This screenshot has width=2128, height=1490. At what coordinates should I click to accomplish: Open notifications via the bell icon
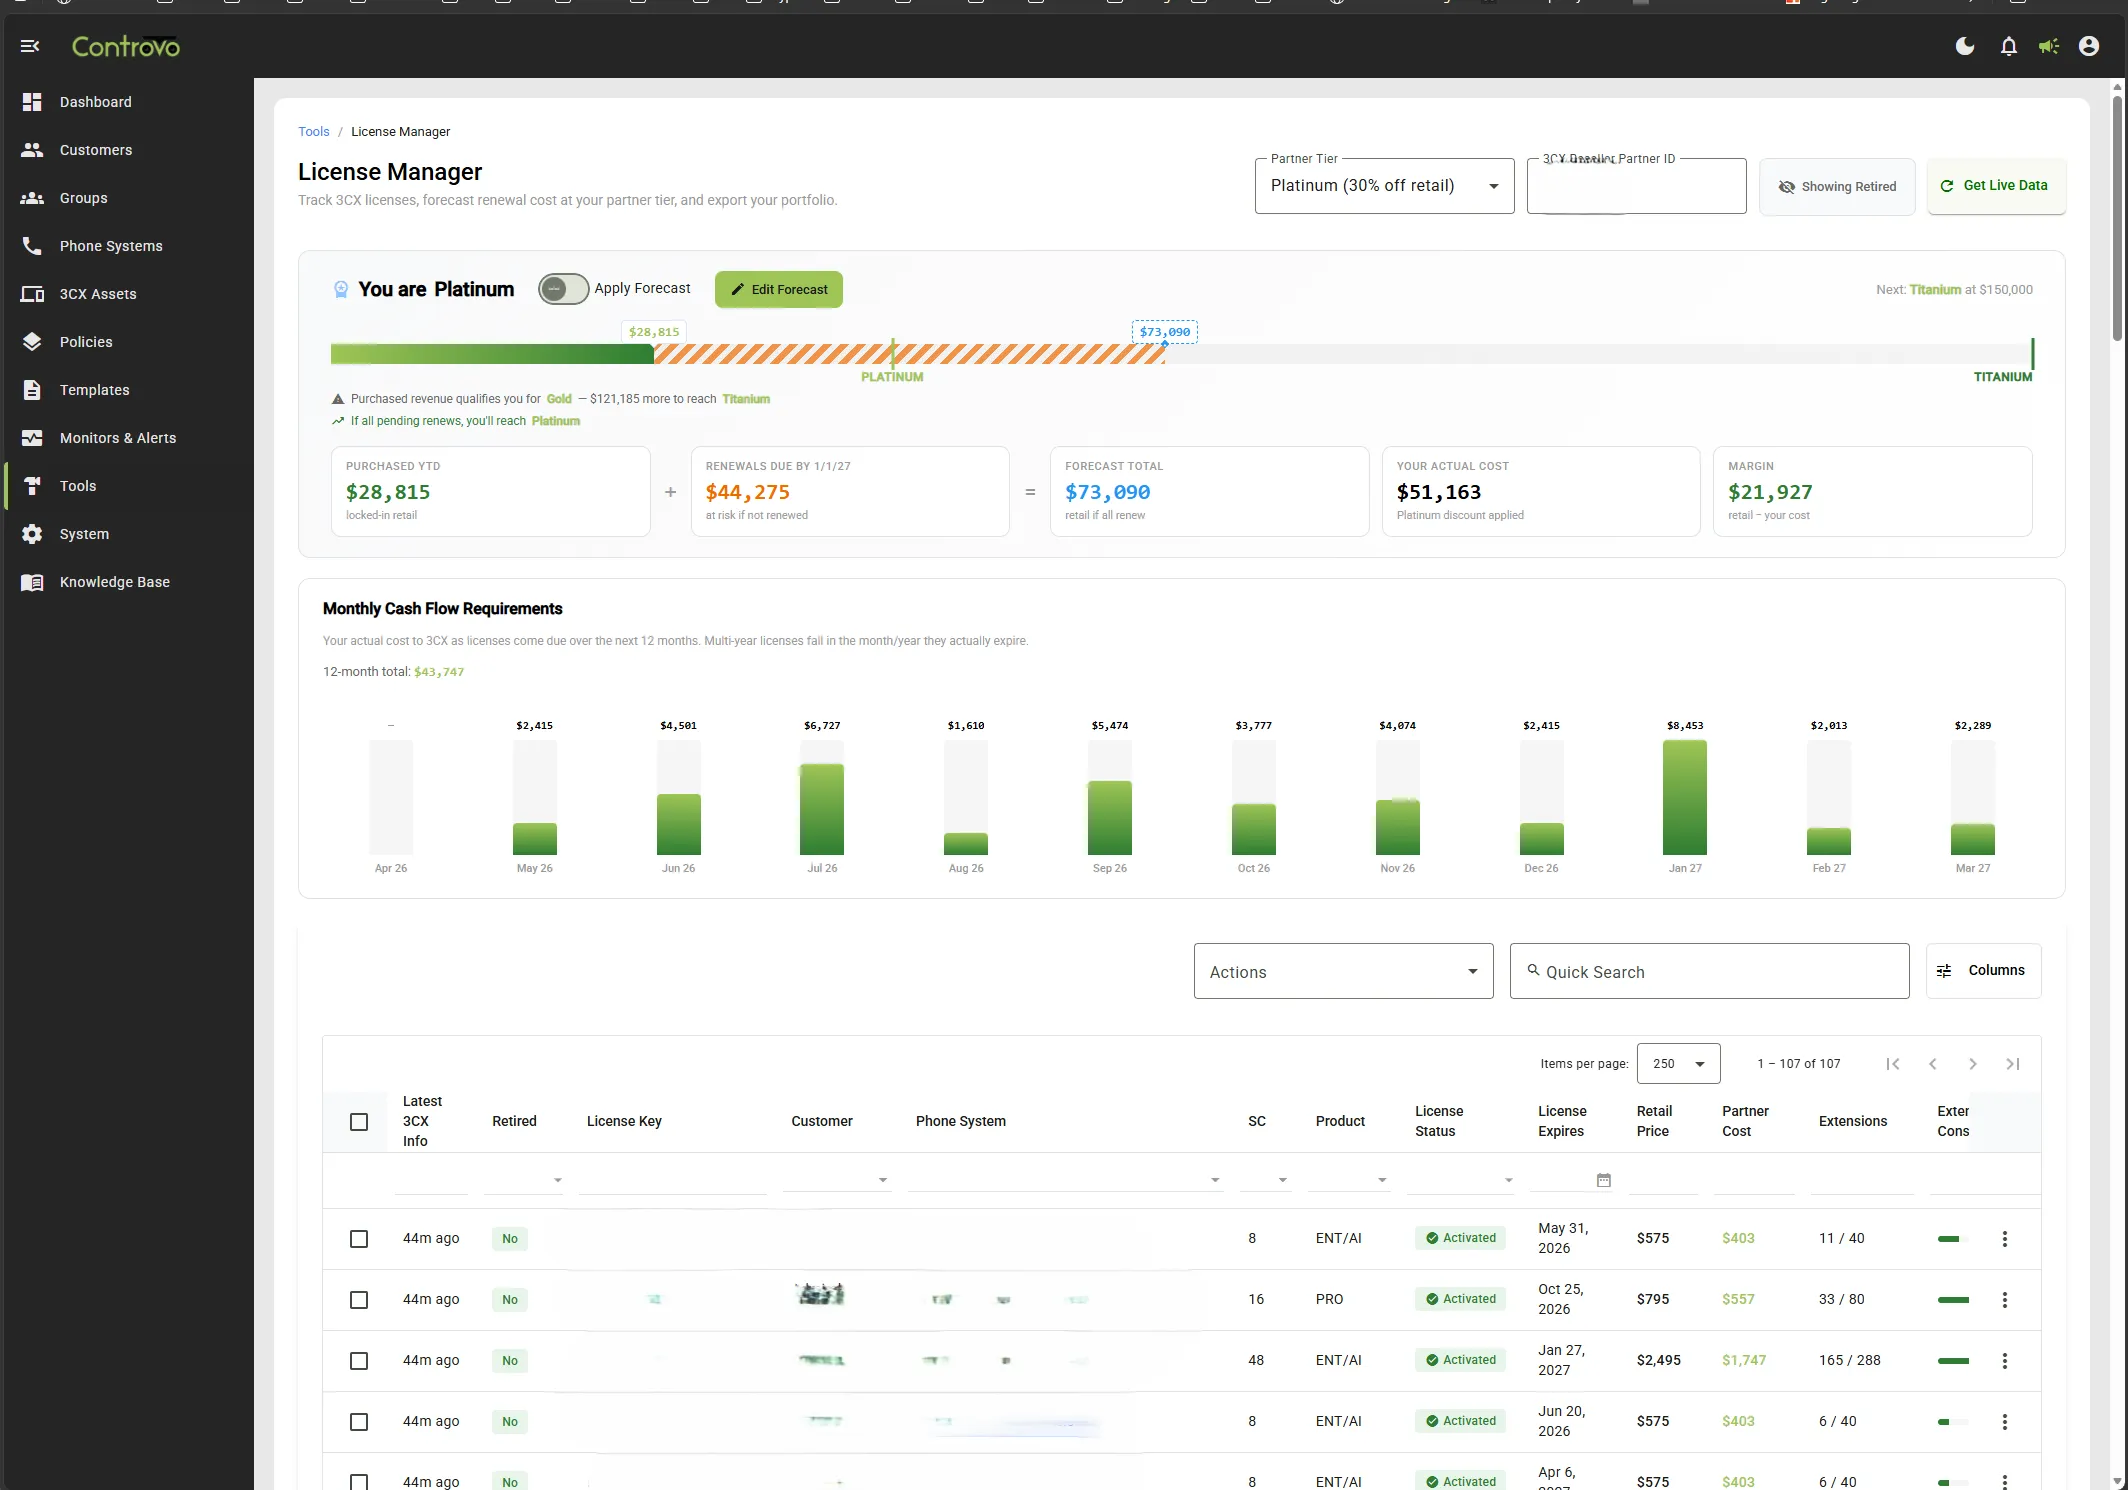pyautogui.click(x=2007, y=46)
